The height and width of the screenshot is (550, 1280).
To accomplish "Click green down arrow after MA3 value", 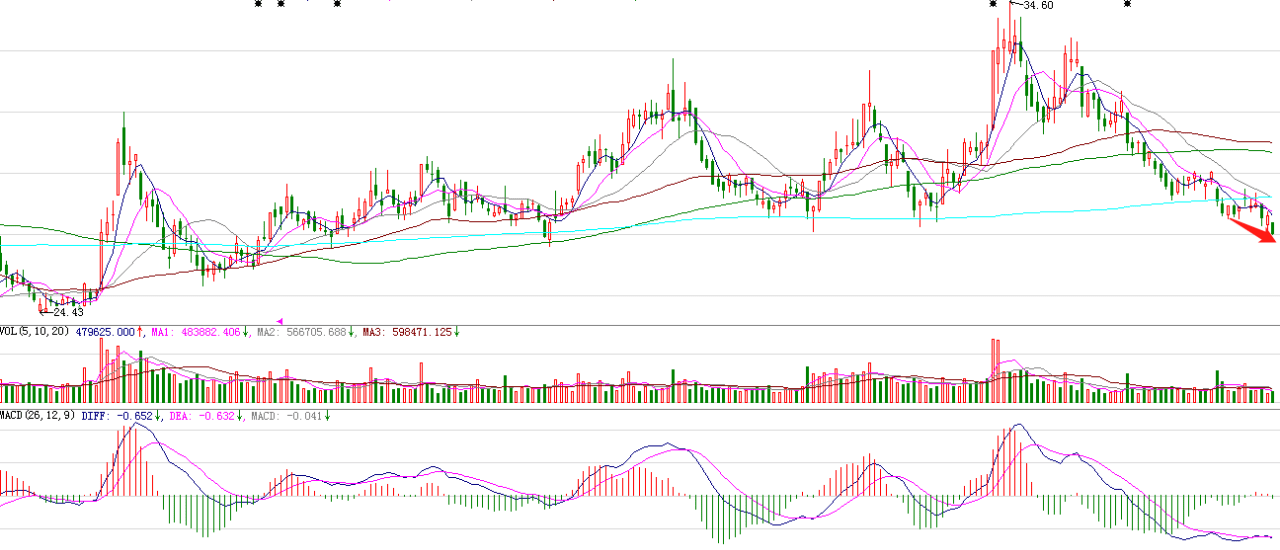I will tap(456, 332).
